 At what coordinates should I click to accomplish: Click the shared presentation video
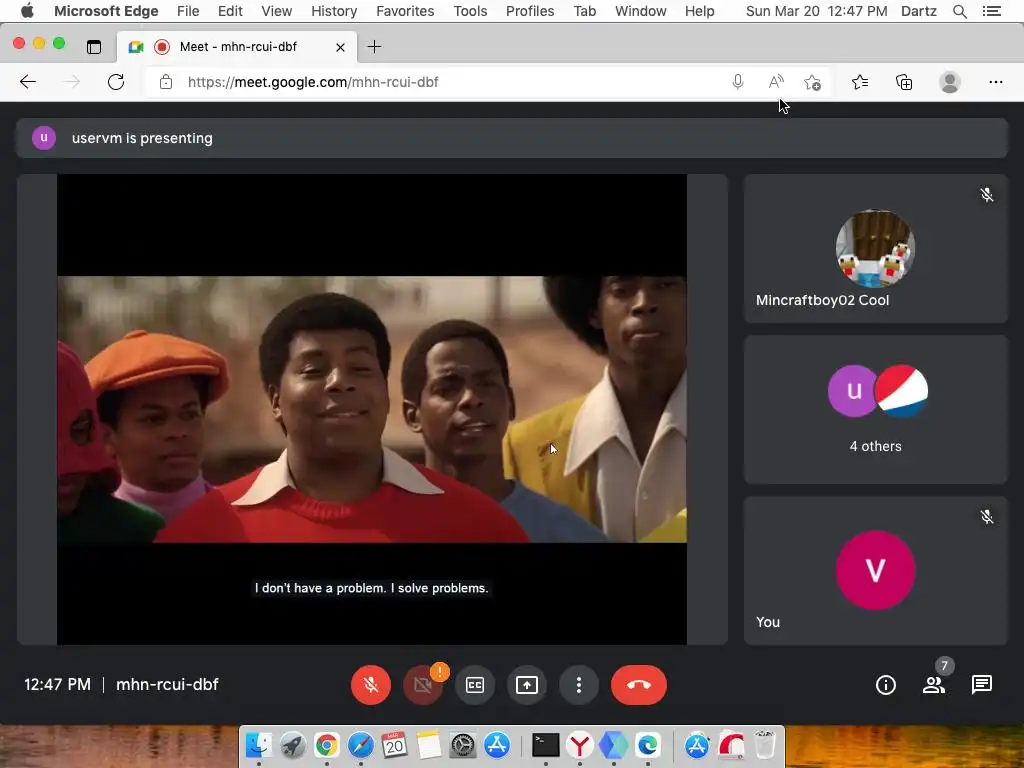372,409
